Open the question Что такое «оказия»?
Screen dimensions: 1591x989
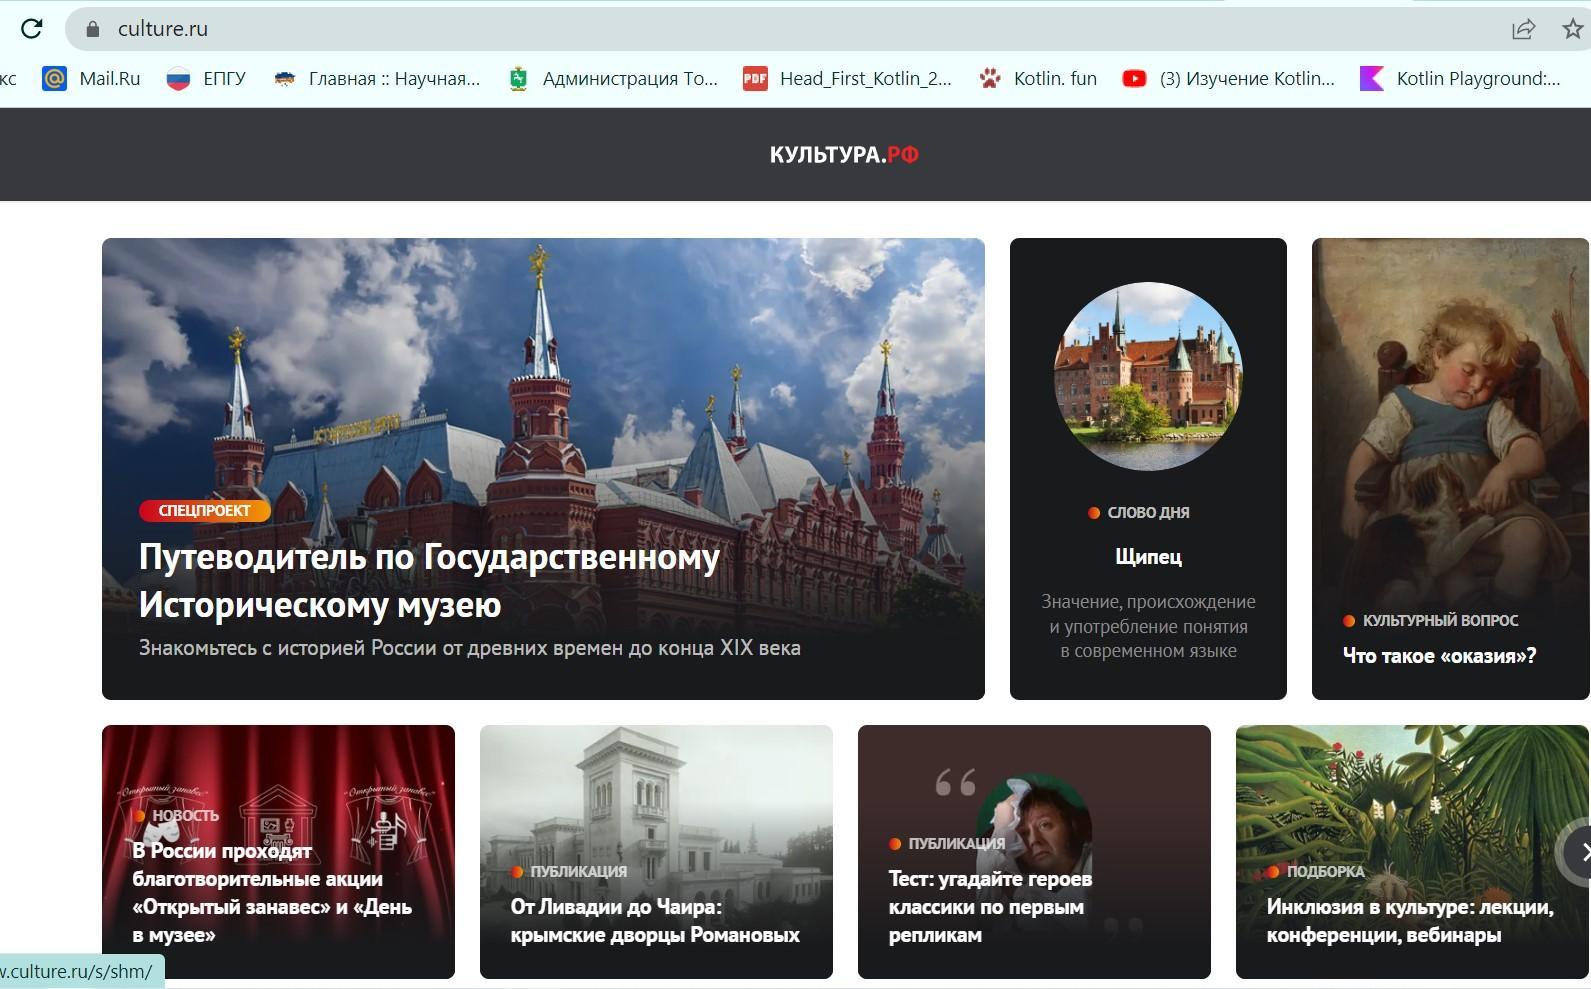1439,656
